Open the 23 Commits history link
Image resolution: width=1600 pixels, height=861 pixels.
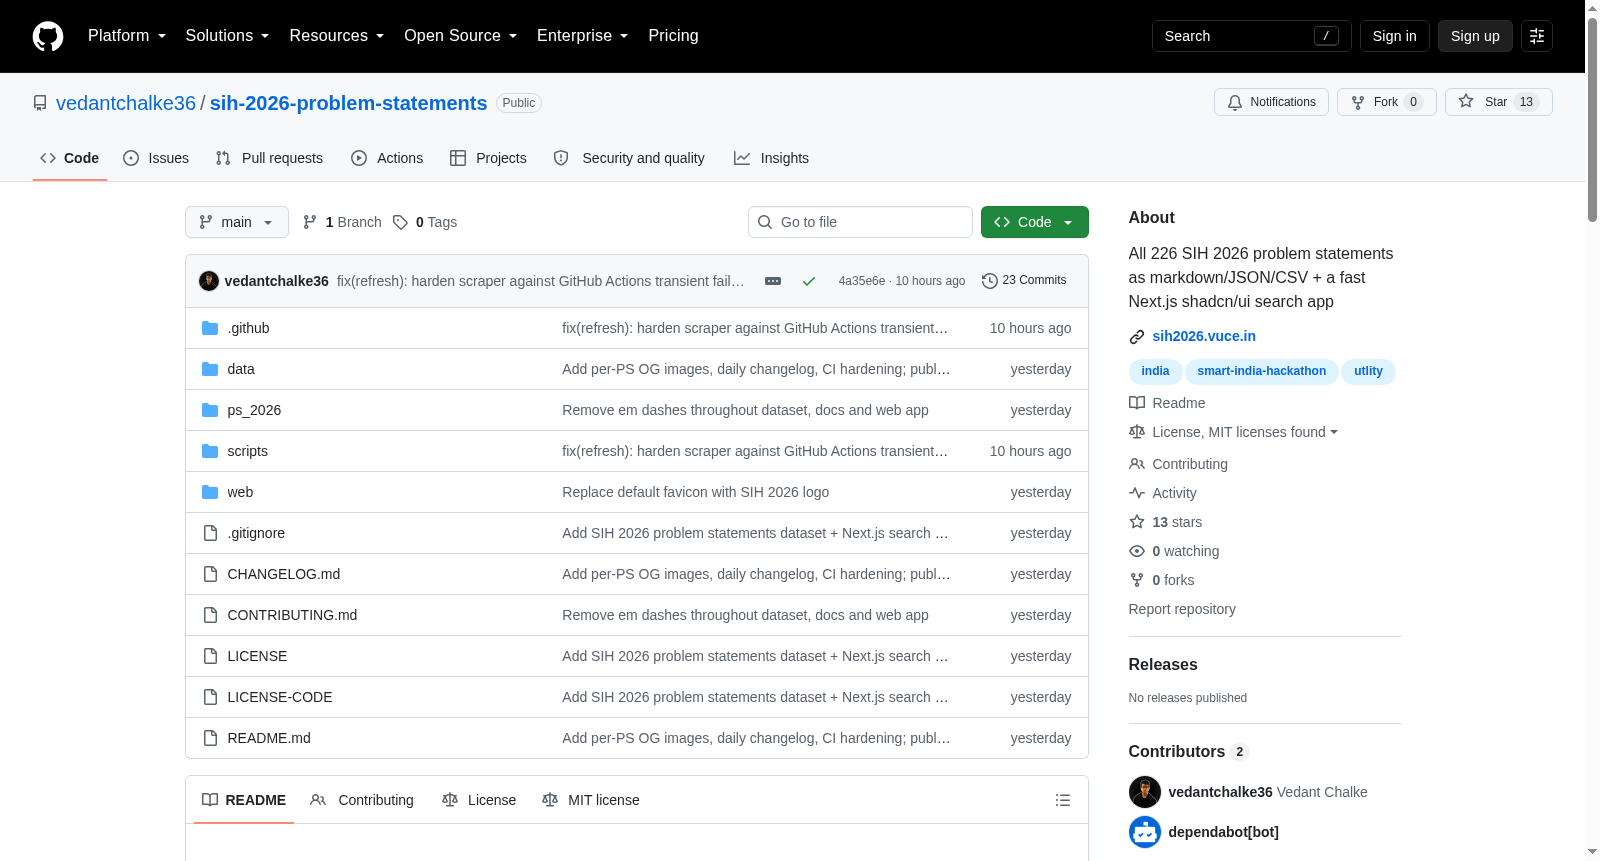pos(1024,281)
